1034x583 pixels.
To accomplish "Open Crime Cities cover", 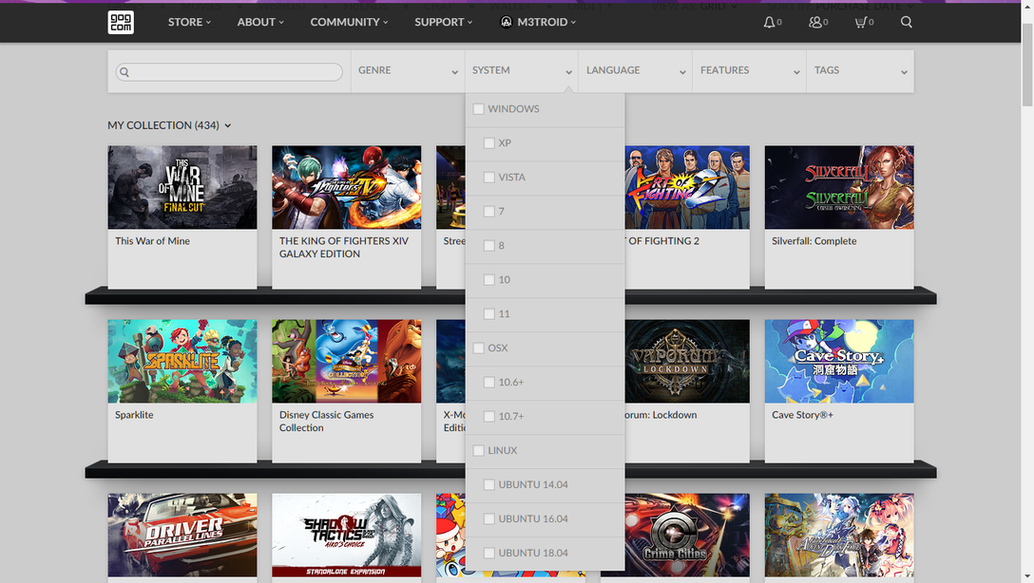I will [687, 536].
